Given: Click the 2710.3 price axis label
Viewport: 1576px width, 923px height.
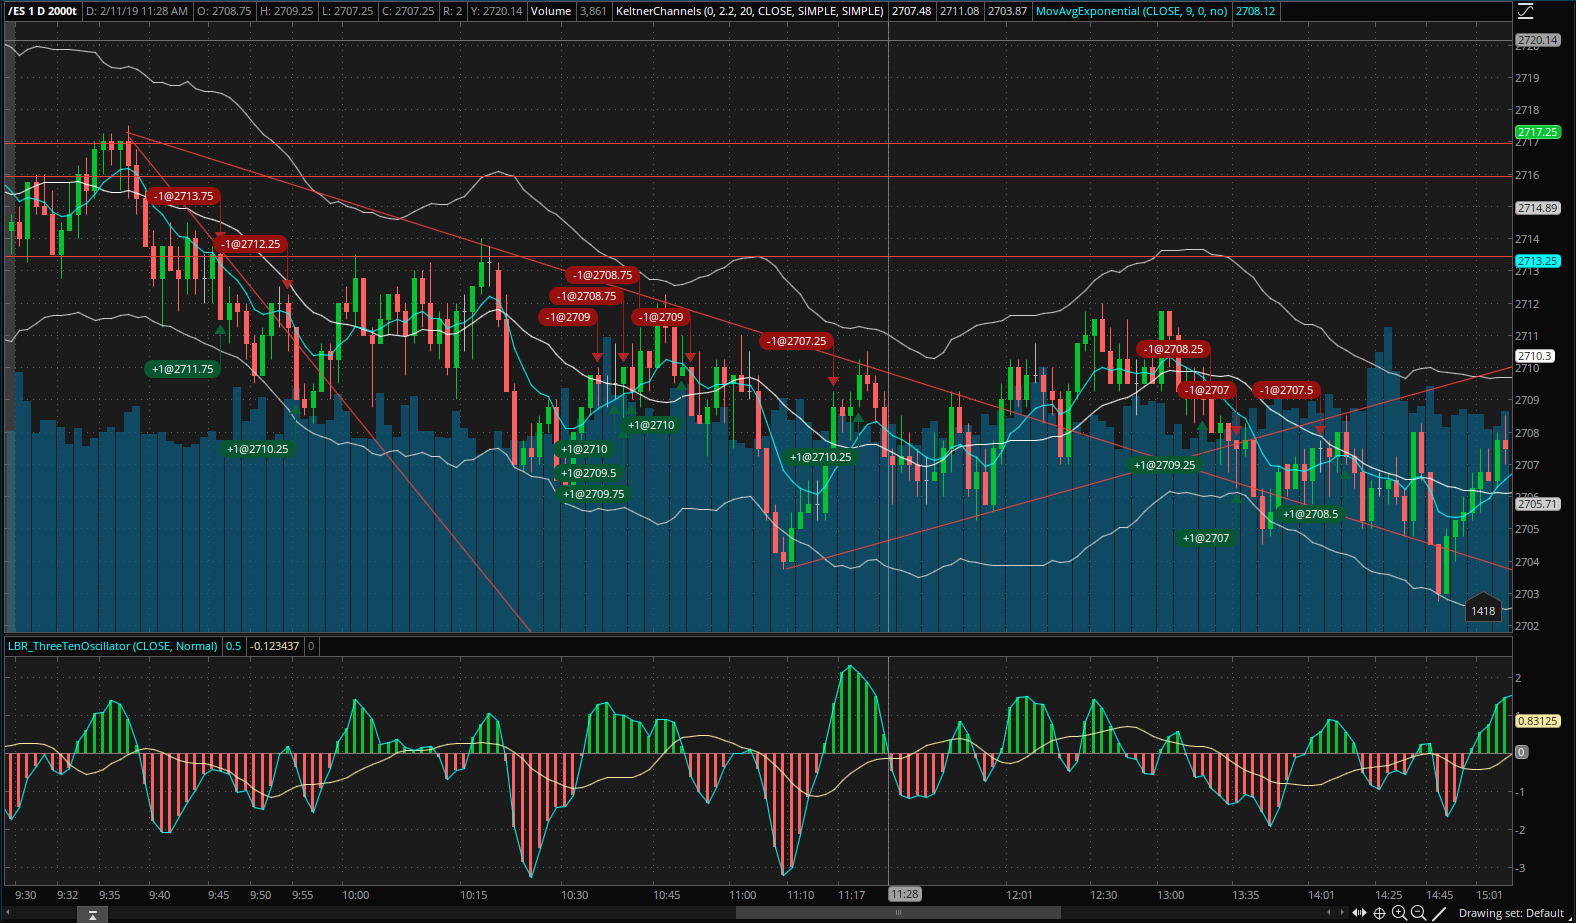Looking at the screenshot, I should click(x=1534, y=356).
